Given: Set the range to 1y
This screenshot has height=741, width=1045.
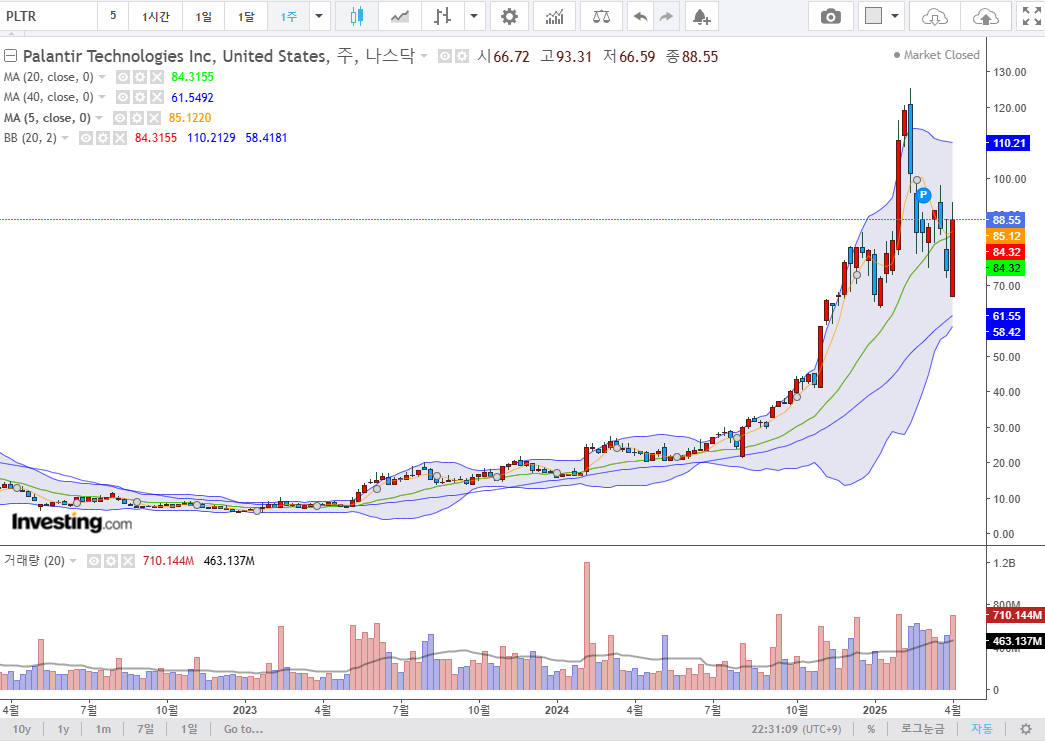Looking at the screenshot, I should tap(63, 729).
